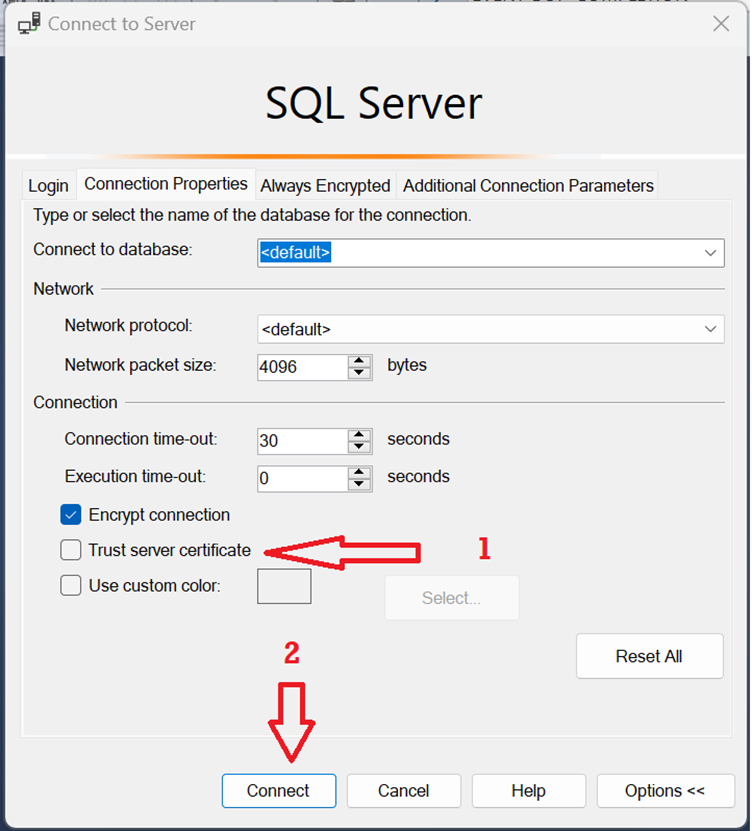Image resolution: width=752 pixels, height=831 pixels.
Task: Open the Always Encrypted tab
Action: pos(325,185)
